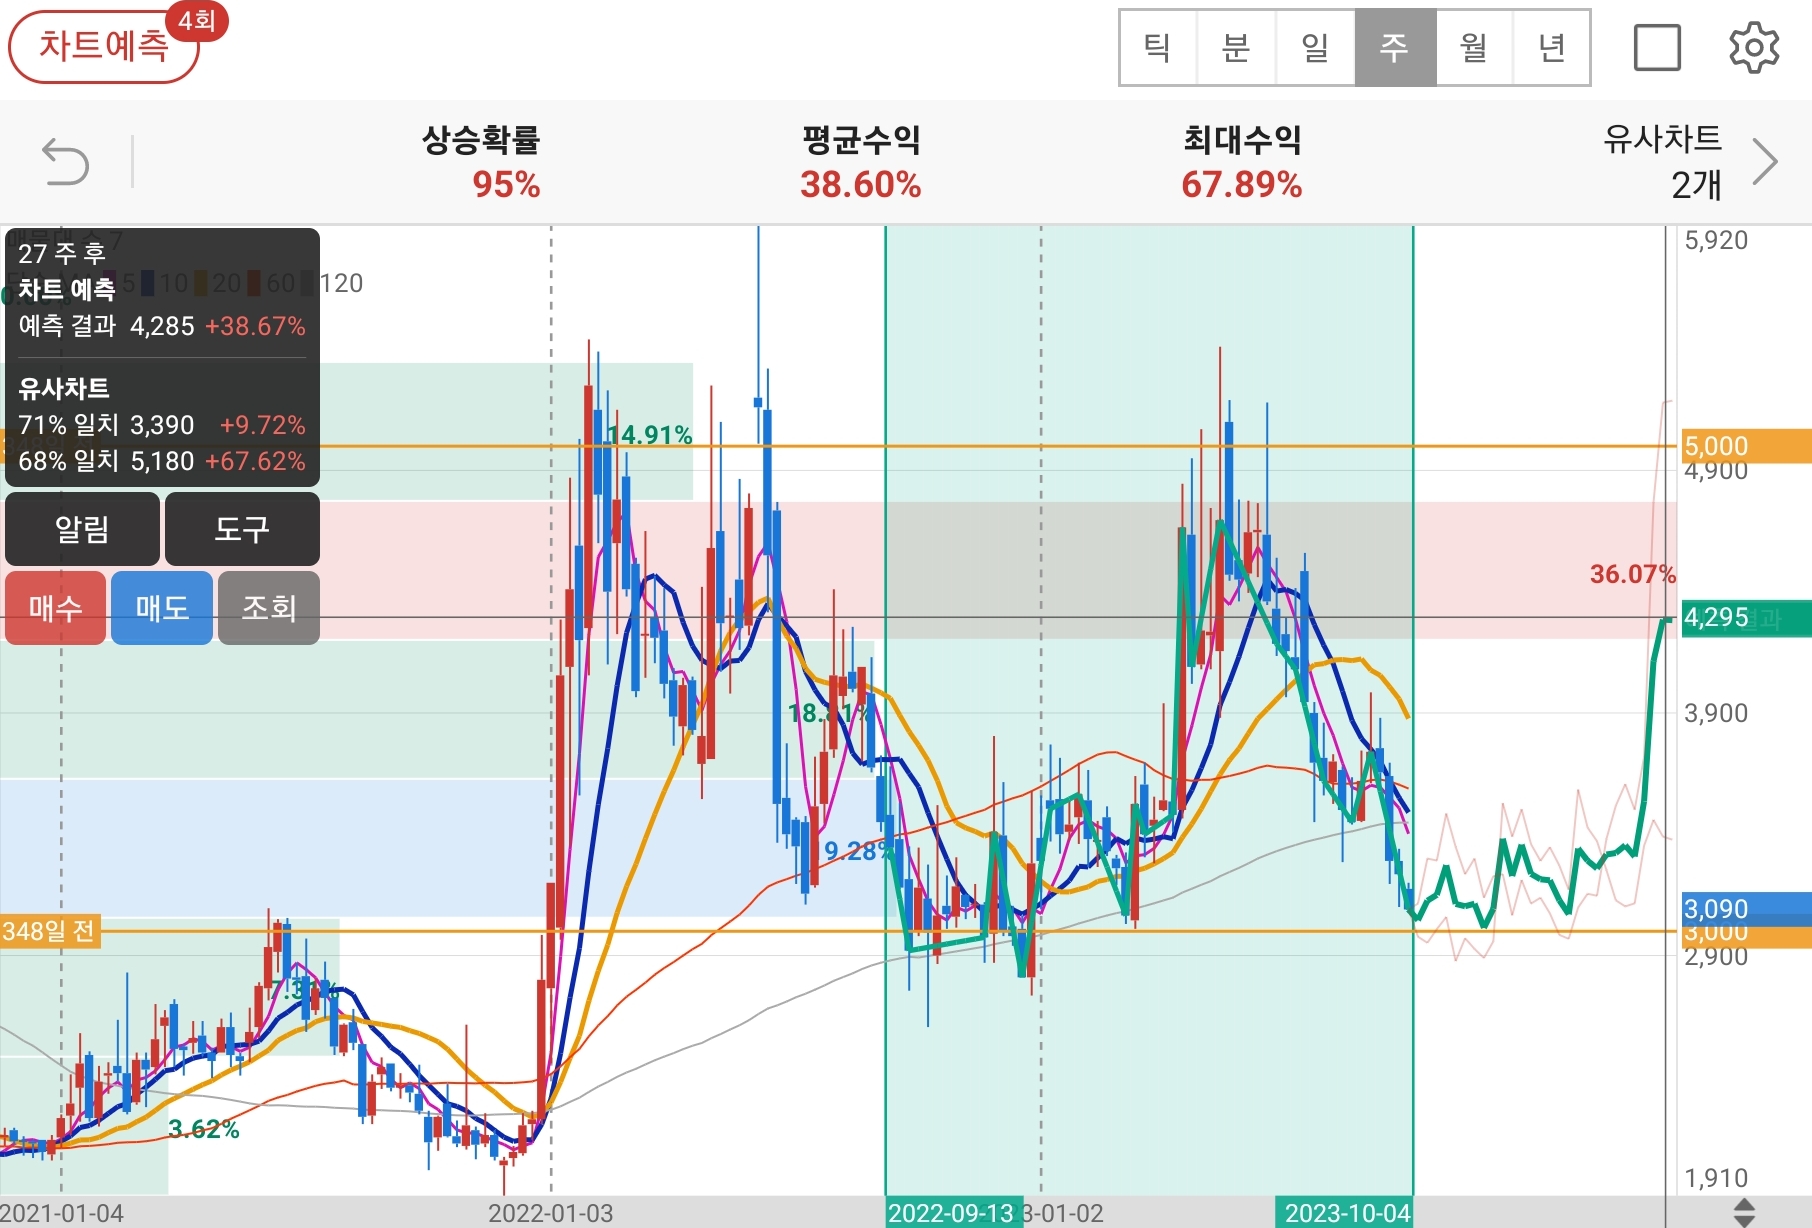Select the 4,295 green price label
Image resolution: width=1812 pixels, height=1228 pixels.
tap(1746, 618)
